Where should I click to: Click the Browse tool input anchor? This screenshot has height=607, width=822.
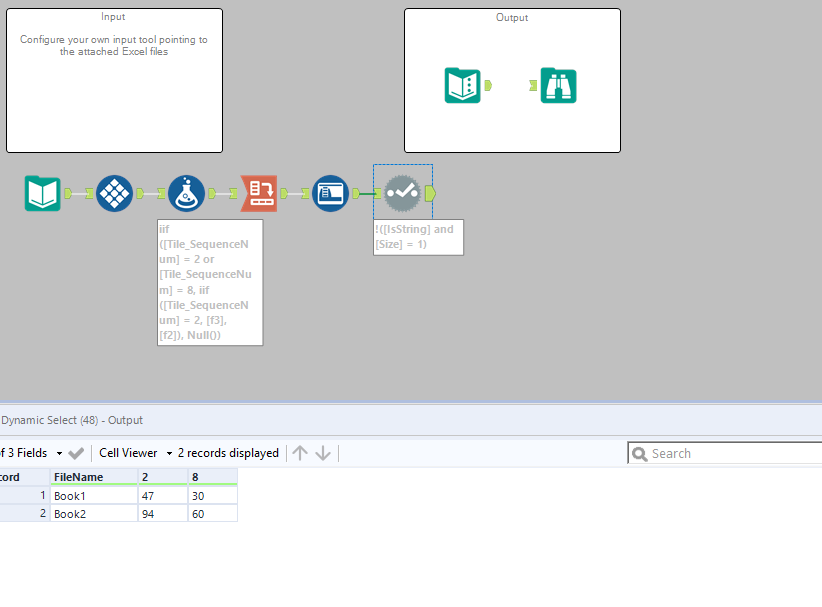coord(533,85)
